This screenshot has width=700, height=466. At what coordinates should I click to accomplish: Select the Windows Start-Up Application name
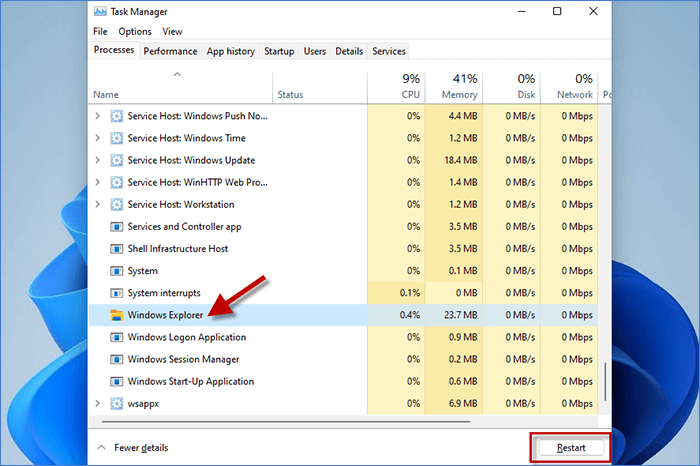191,382
